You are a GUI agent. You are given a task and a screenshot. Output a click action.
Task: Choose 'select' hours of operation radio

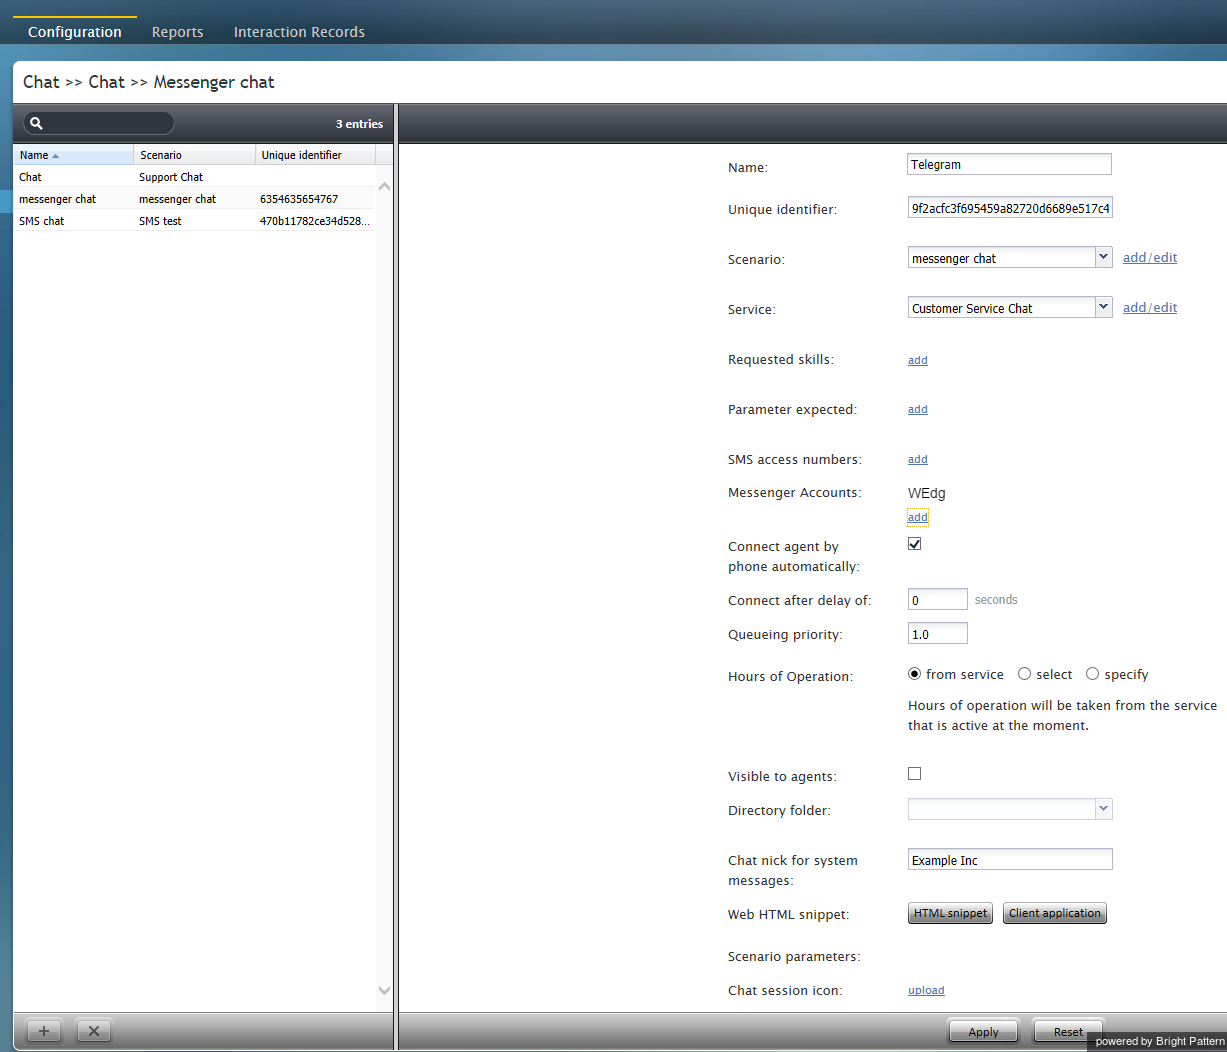[x=1024, y=674]
